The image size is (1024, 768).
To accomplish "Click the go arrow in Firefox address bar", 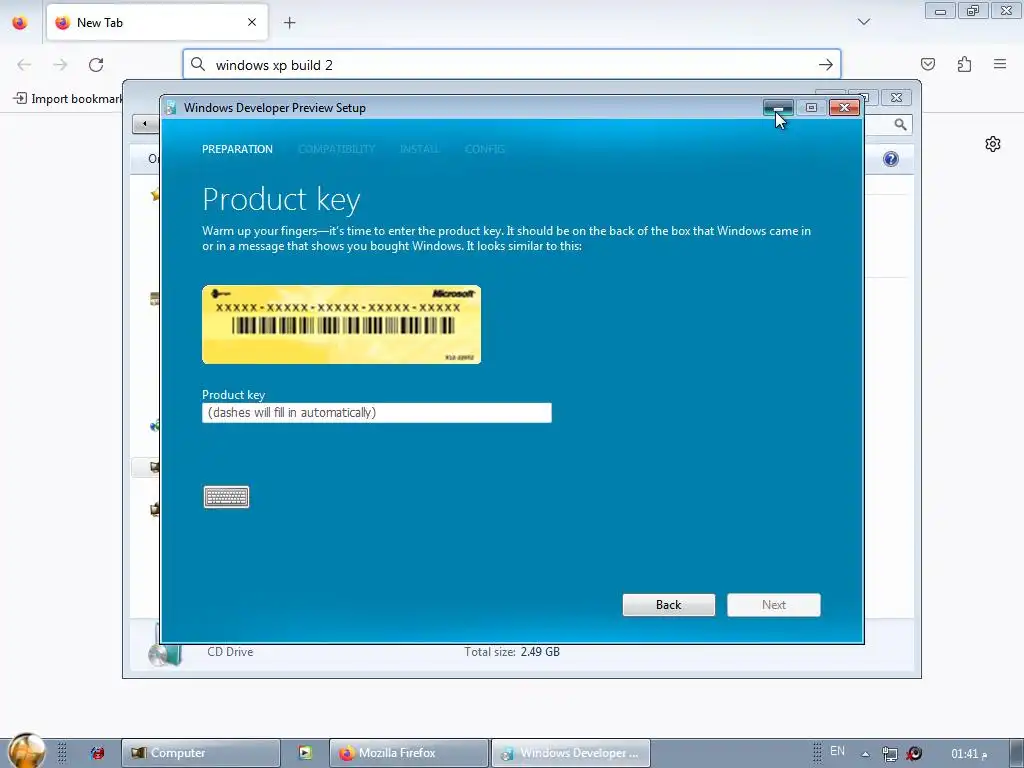I will coord(825,65).
